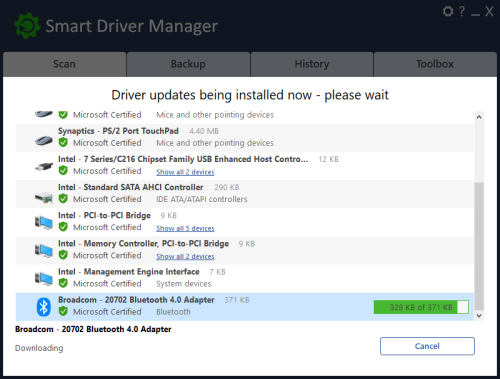Select Intel - Memory Controller, PCI-to-PCI Bridge title
The height and width of the screenshot is (379, 500).
pyautogui.click(x=143, y=243)
